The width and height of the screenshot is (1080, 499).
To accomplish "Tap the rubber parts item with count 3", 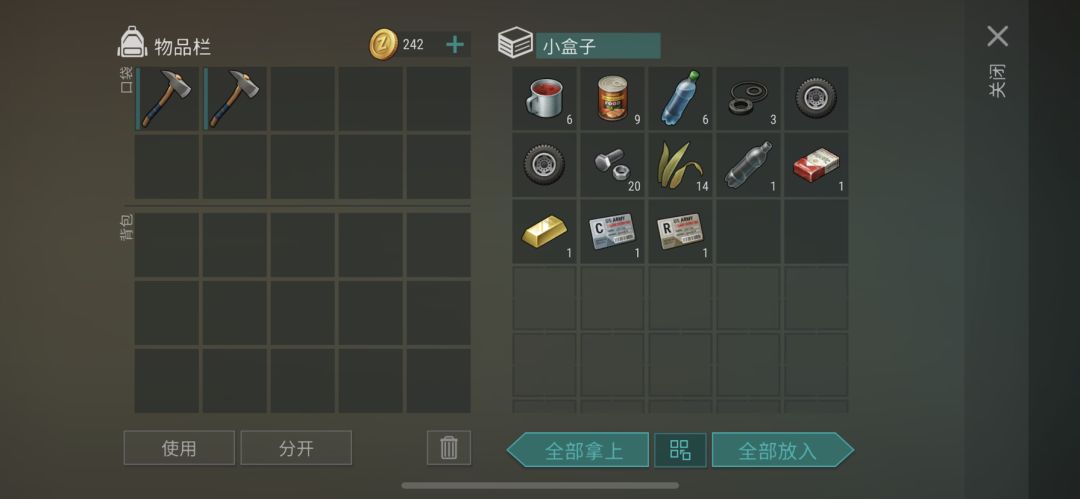I will tap(748, 98).
